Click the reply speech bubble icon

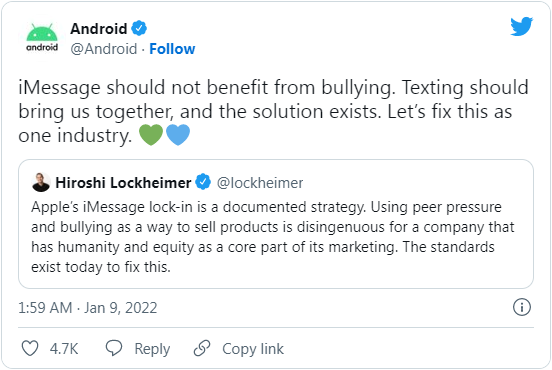tap(114, 348)
